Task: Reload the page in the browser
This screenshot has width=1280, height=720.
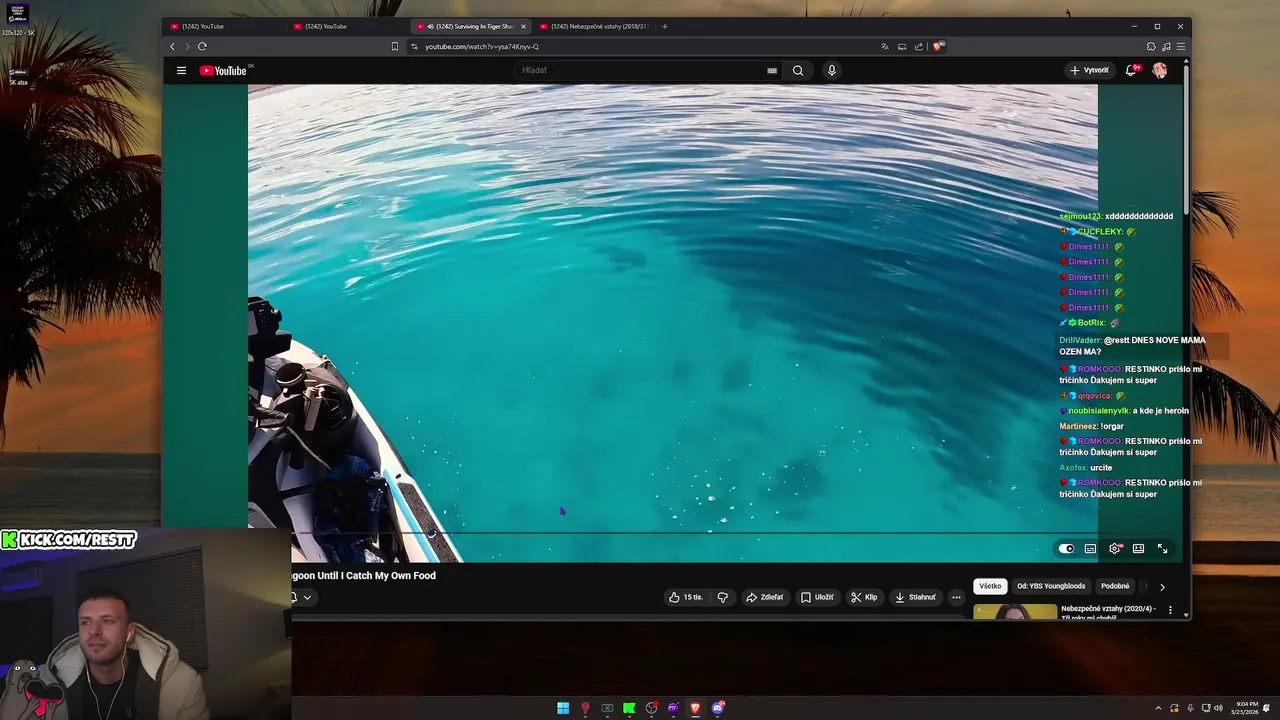Action: [x=202, y=46]
